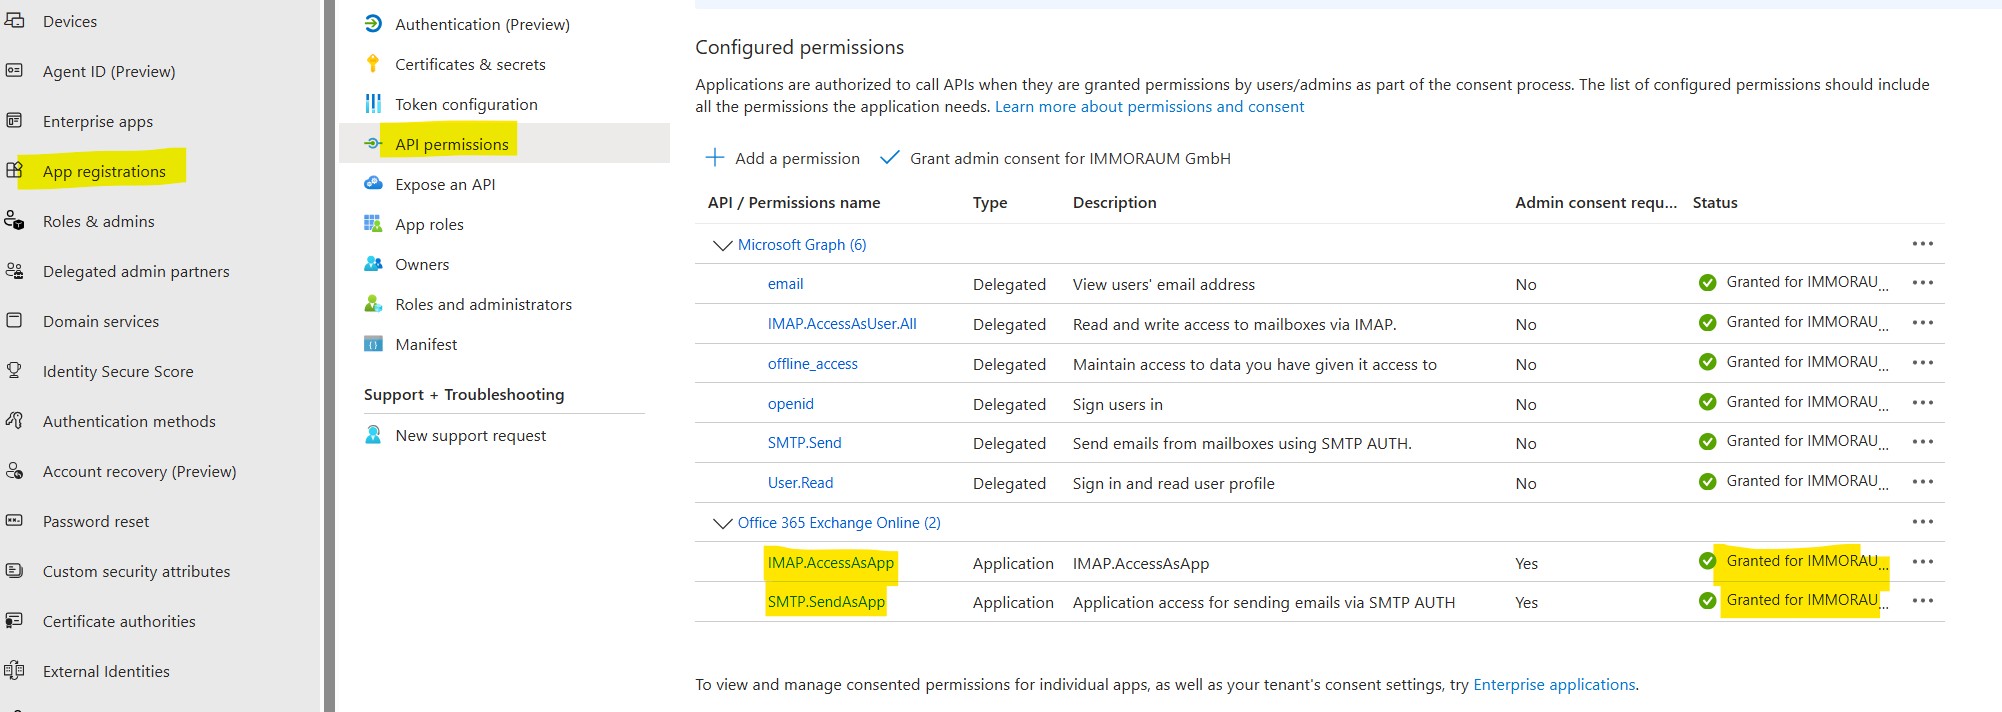
Task: Click the Owners people icon
Action: pyautogui.click(x=373, y=264)
